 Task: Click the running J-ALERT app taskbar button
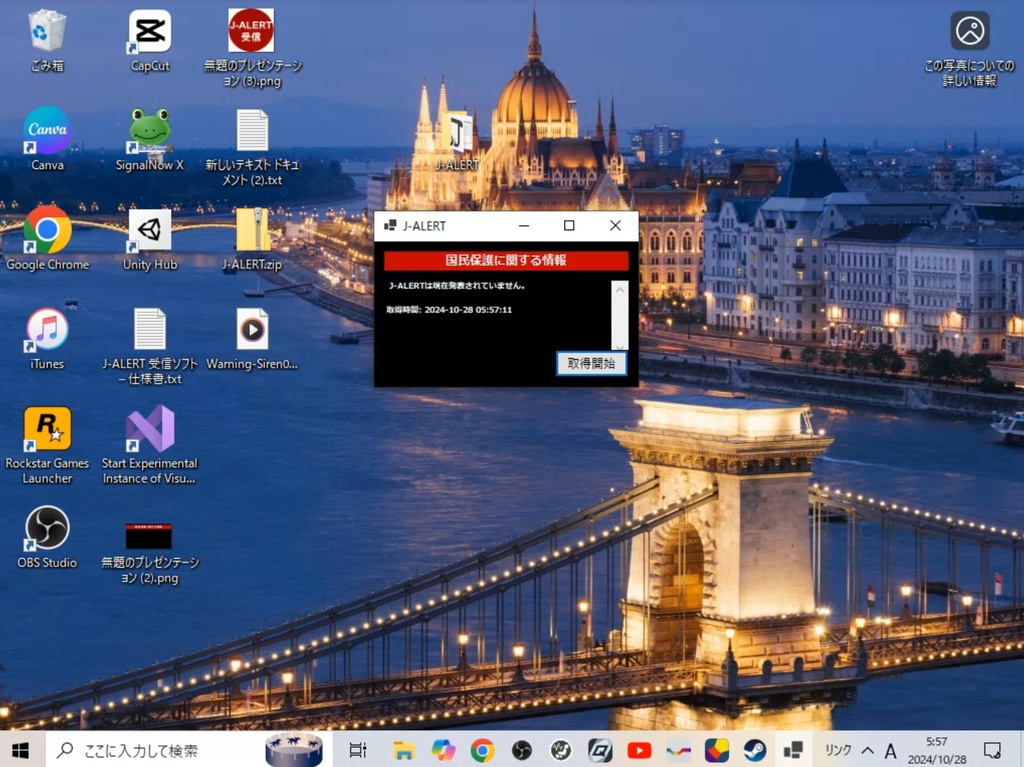click(793, 750)
